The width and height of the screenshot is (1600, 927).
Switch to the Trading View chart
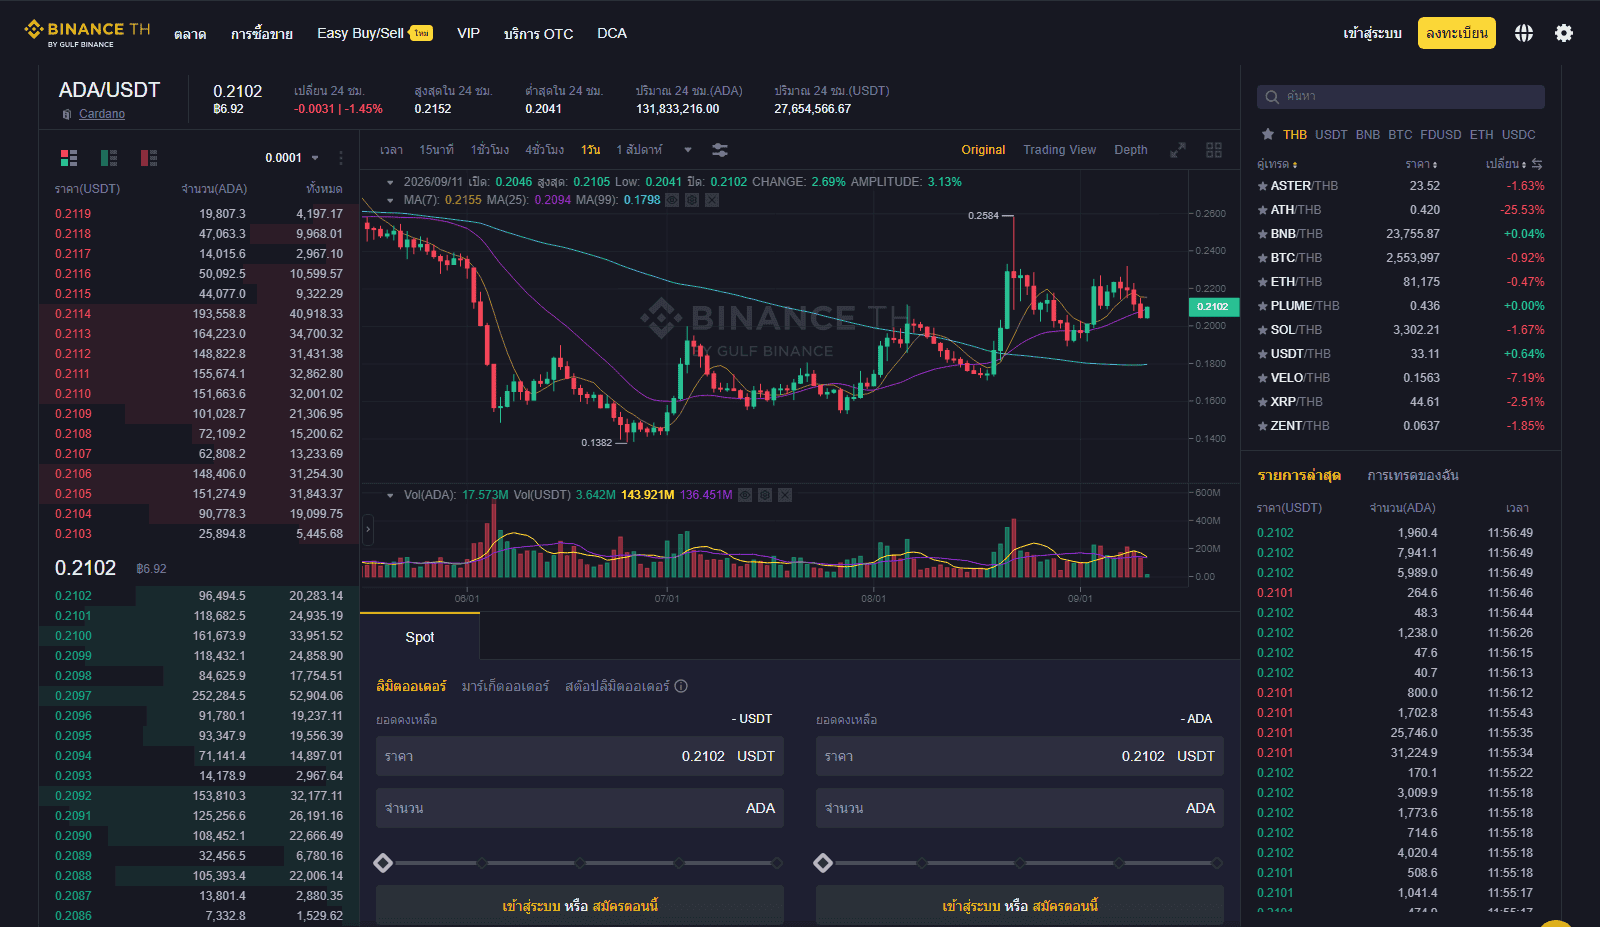1059,150
